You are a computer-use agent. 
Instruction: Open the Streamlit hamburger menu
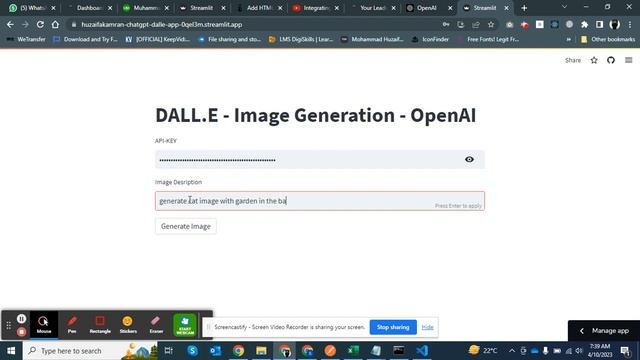tap(629, 60)
